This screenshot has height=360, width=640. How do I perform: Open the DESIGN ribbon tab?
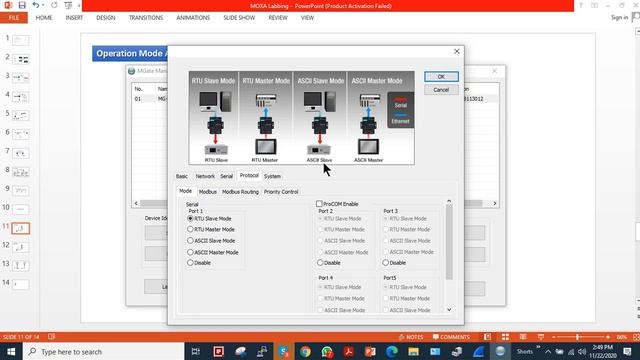pos(106,18)
